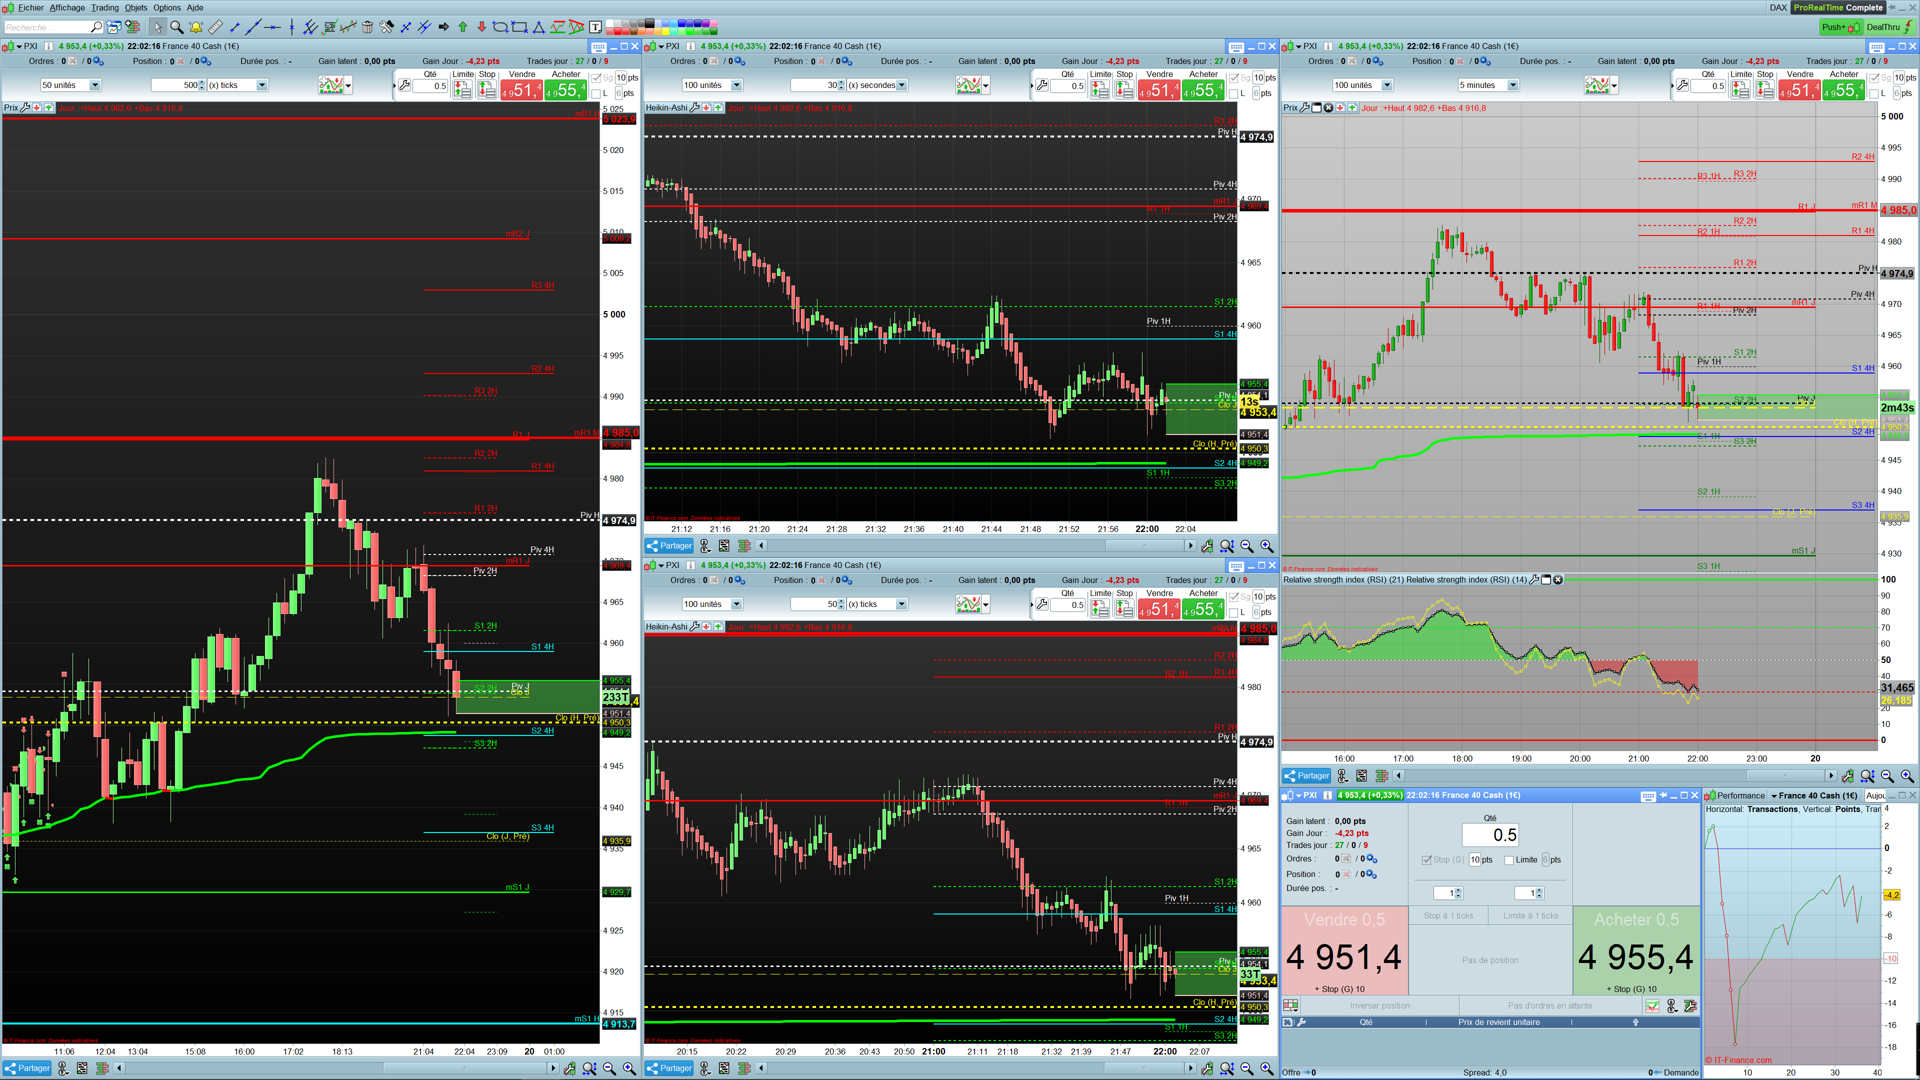Viewport: 1920px width, 1080px height.
Task: Click the Qté quantity field showing 0.5
Action: [1490, 835]
